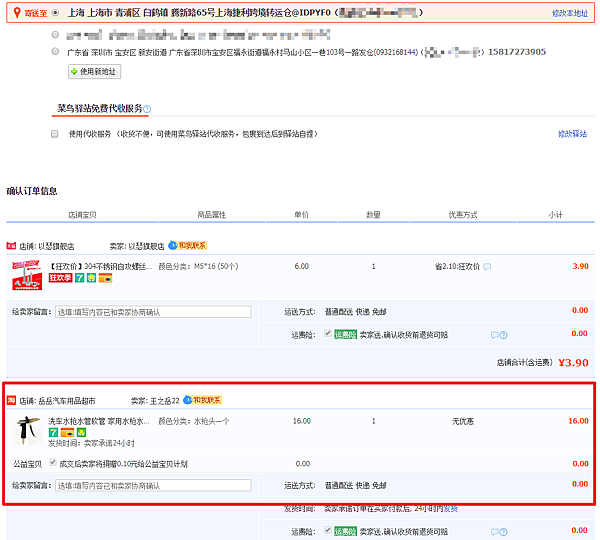Click the 颜色分类: M5*16 (50个) attribute text
Viewport: 600px width, 540px height.
[198, 266]
